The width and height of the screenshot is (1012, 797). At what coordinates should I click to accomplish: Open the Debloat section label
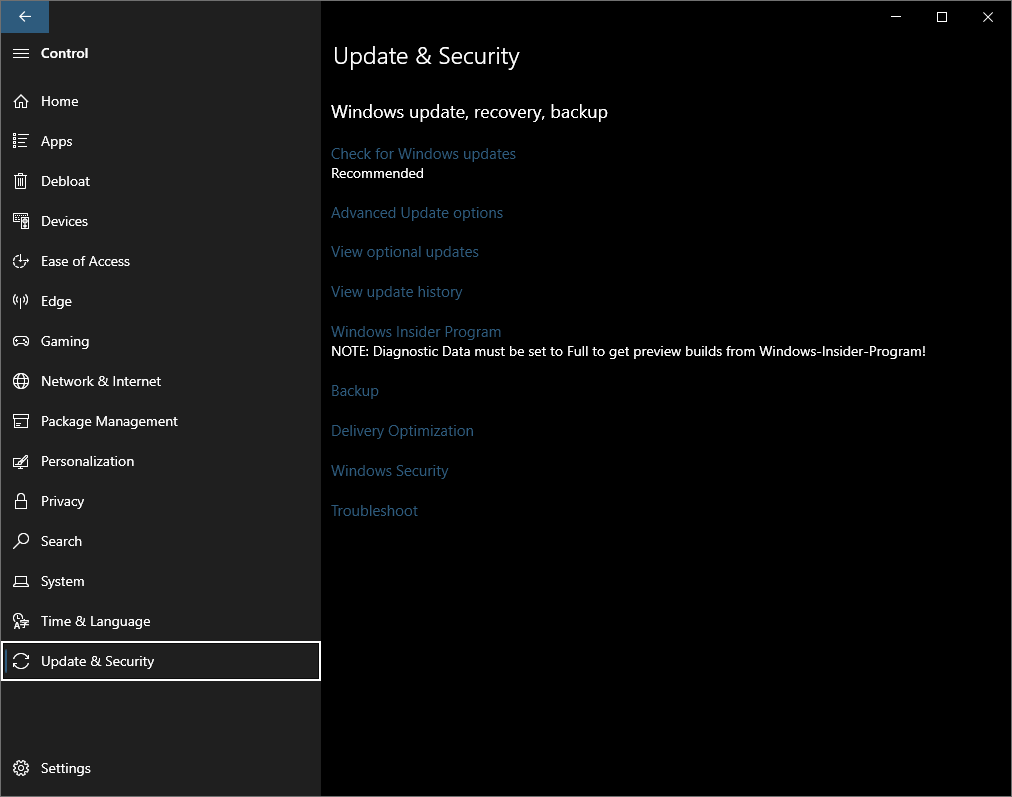[x=65, y=181]
